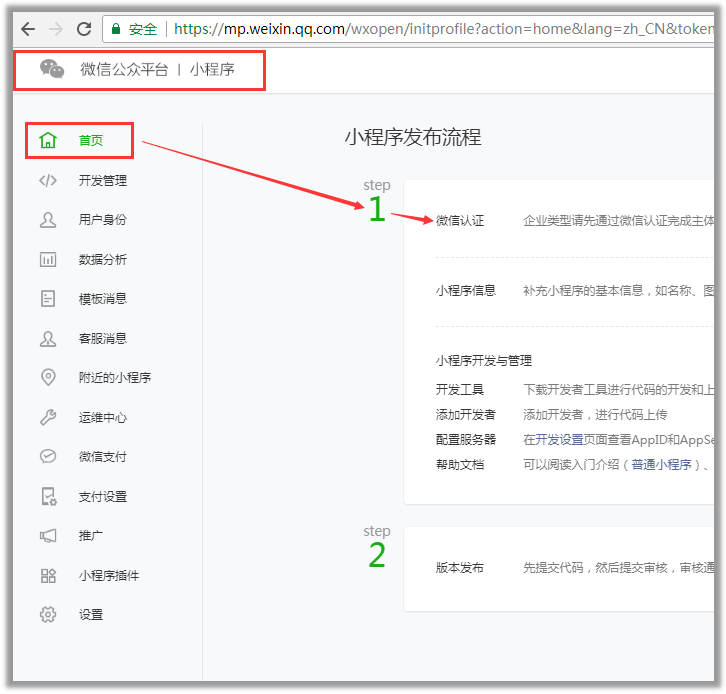726x694 pixels.
Task: Open the 普通小程序 intro link
Action: tap(661, 465)
